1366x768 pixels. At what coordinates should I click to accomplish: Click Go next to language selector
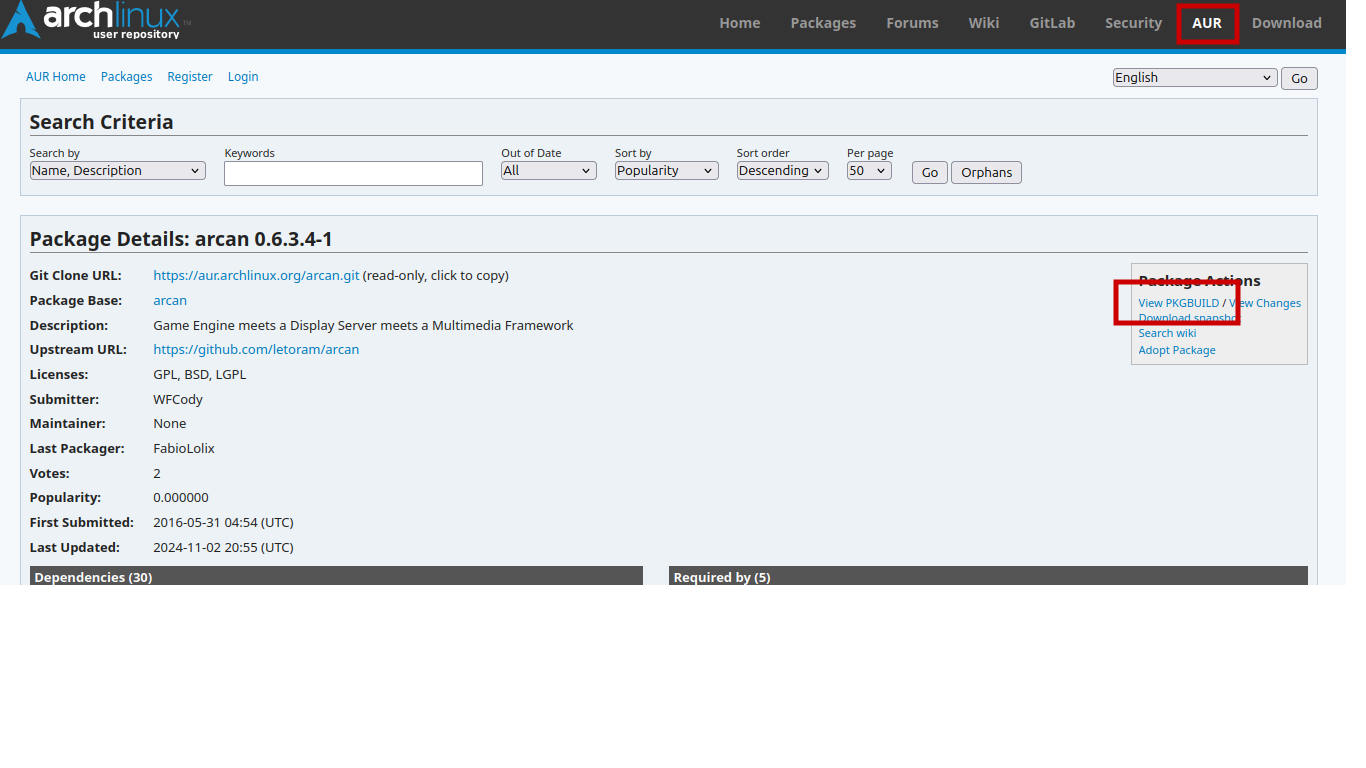click(1299, 79)
